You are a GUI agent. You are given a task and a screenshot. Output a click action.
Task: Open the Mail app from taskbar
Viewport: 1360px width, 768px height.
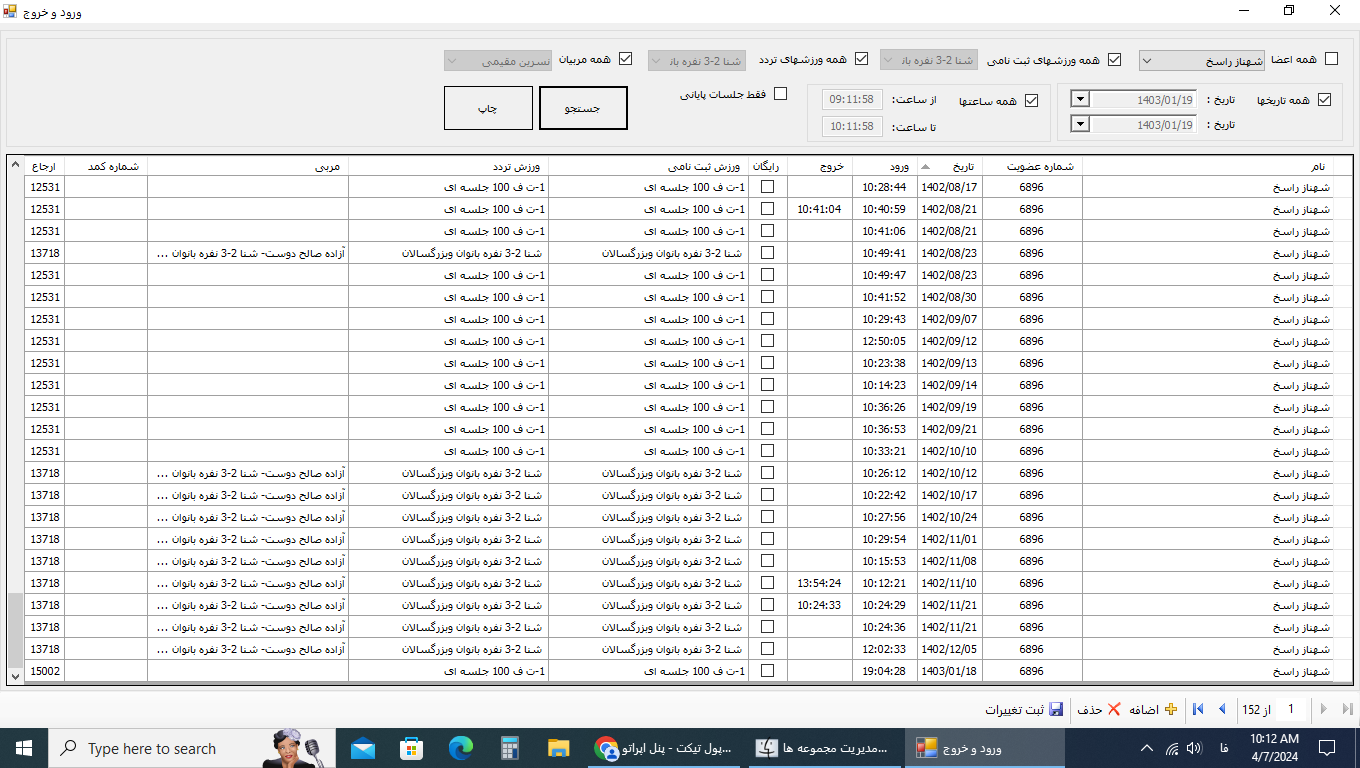coord(362,748)
